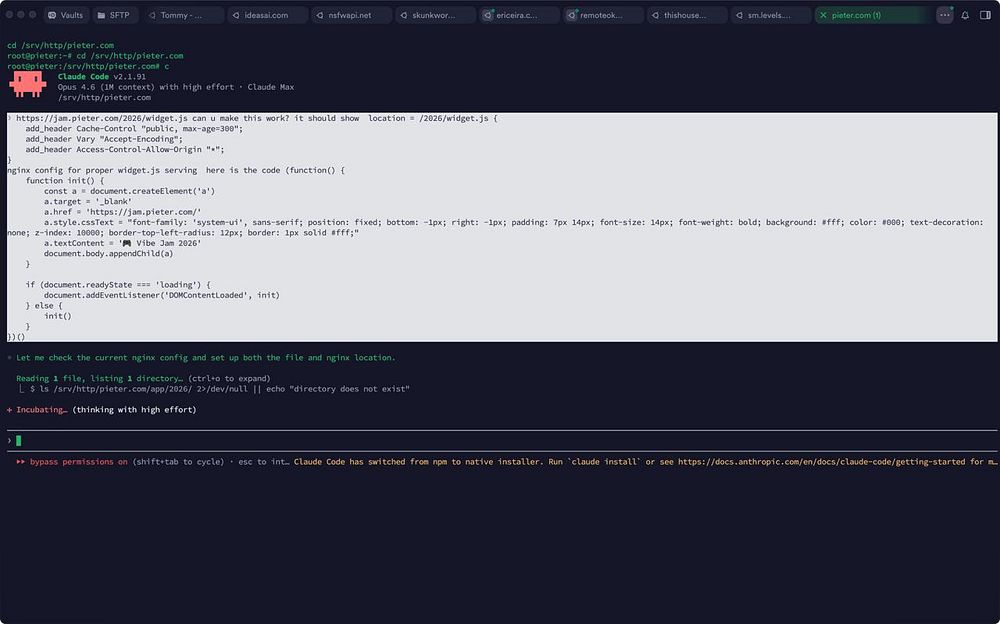This screenshot has width=1000, height=624.
Task: Click the SFTP folder icon
Action: (101, 15)
